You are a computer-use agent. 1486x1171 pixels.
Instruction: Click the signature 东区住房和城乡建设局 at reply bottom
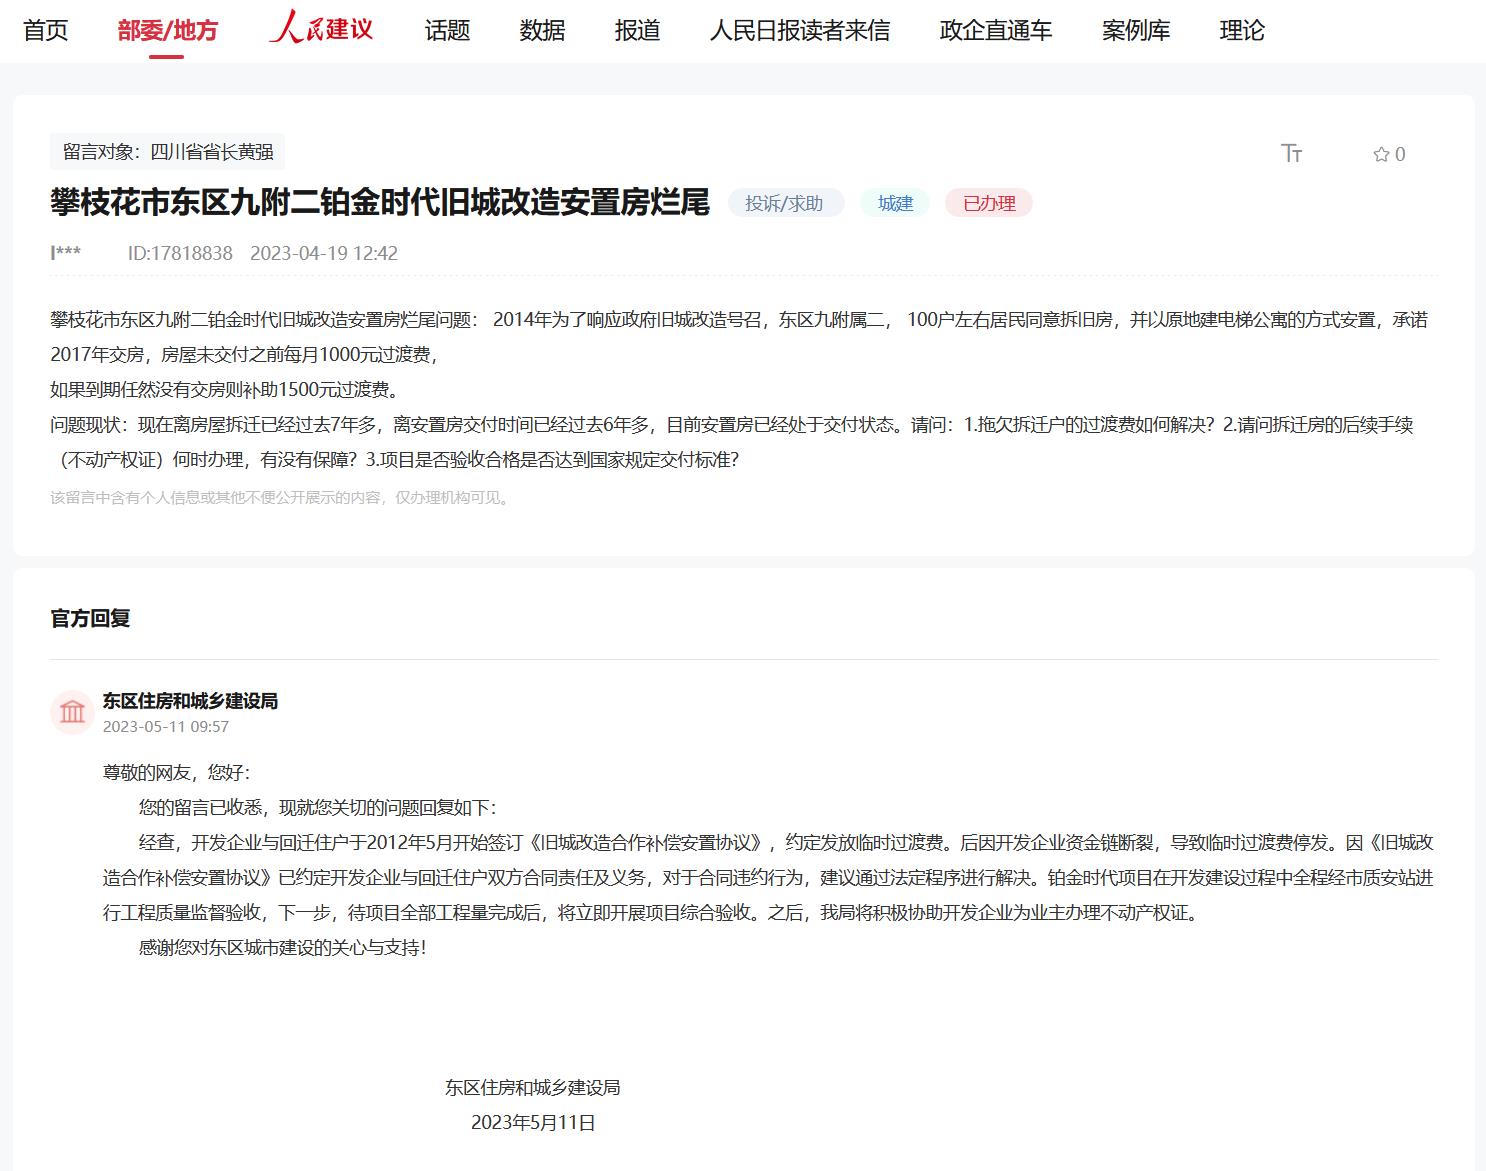533,1088
